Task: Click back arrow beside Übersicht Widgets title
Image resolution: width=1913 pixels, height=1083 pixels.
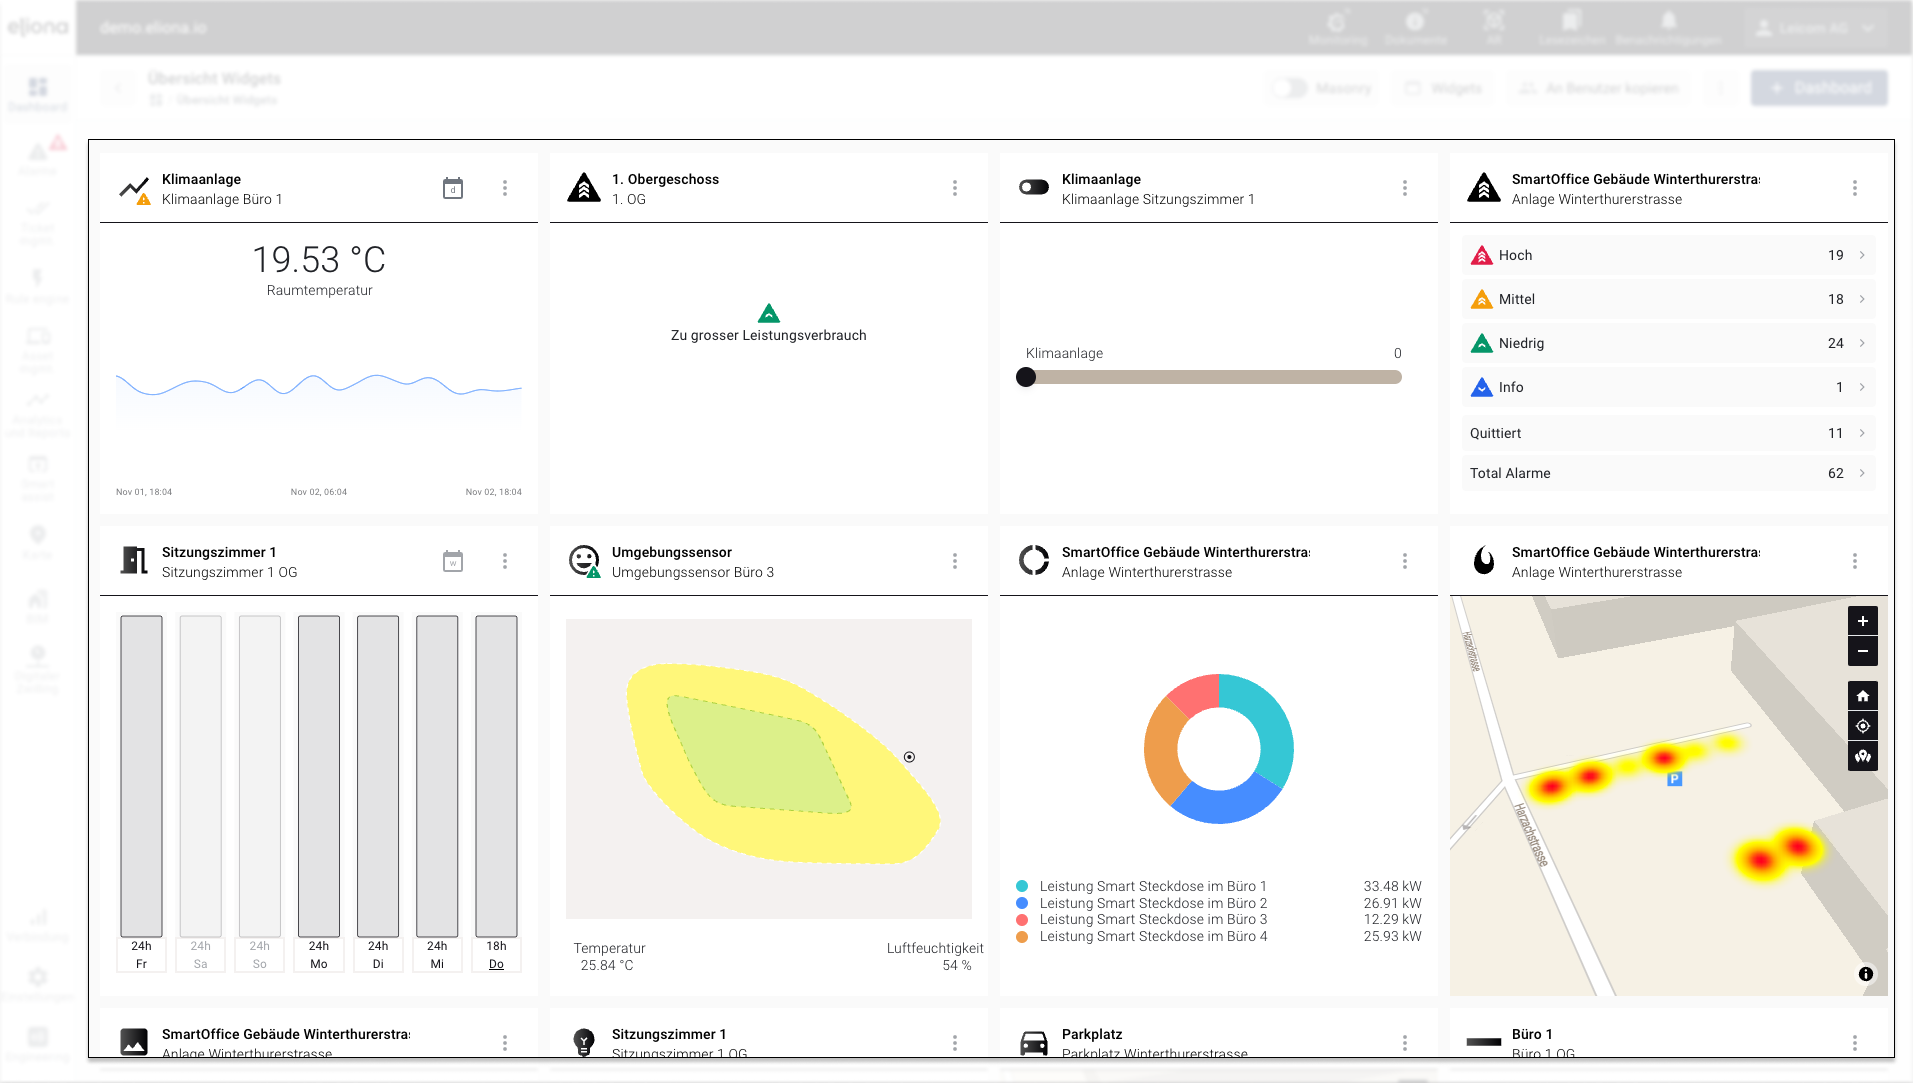Action: (118, 88)
